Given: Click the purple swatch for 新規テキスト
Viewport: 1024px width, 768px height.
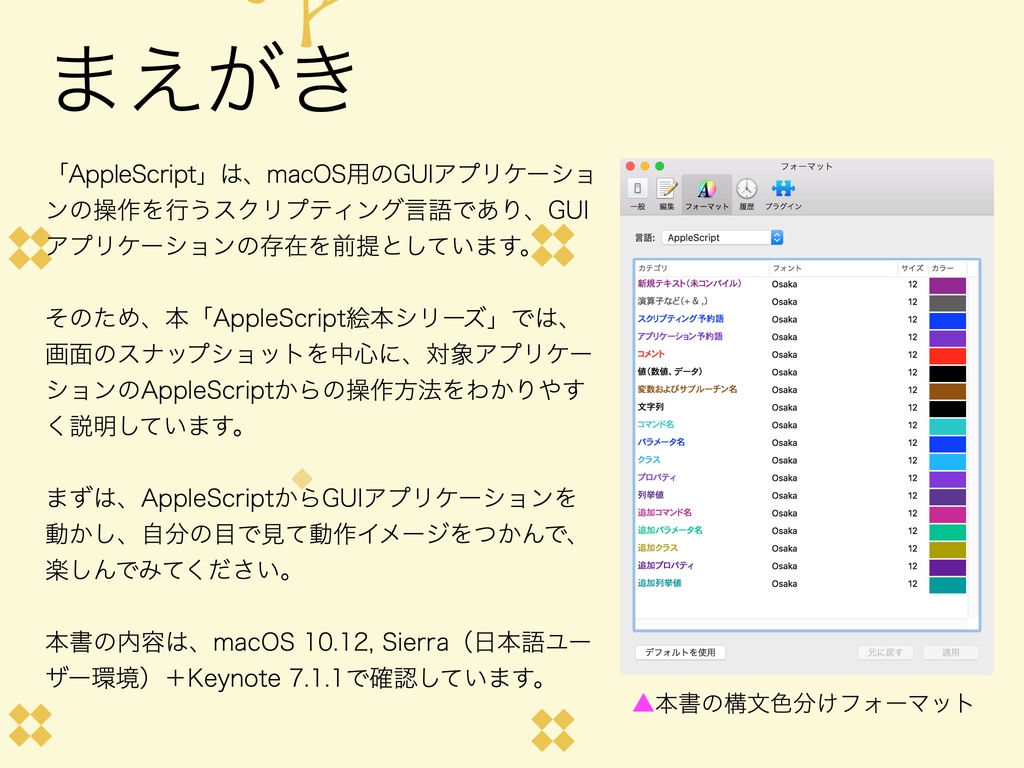Looking at the screenshot, I should click(x=947, y=285).
